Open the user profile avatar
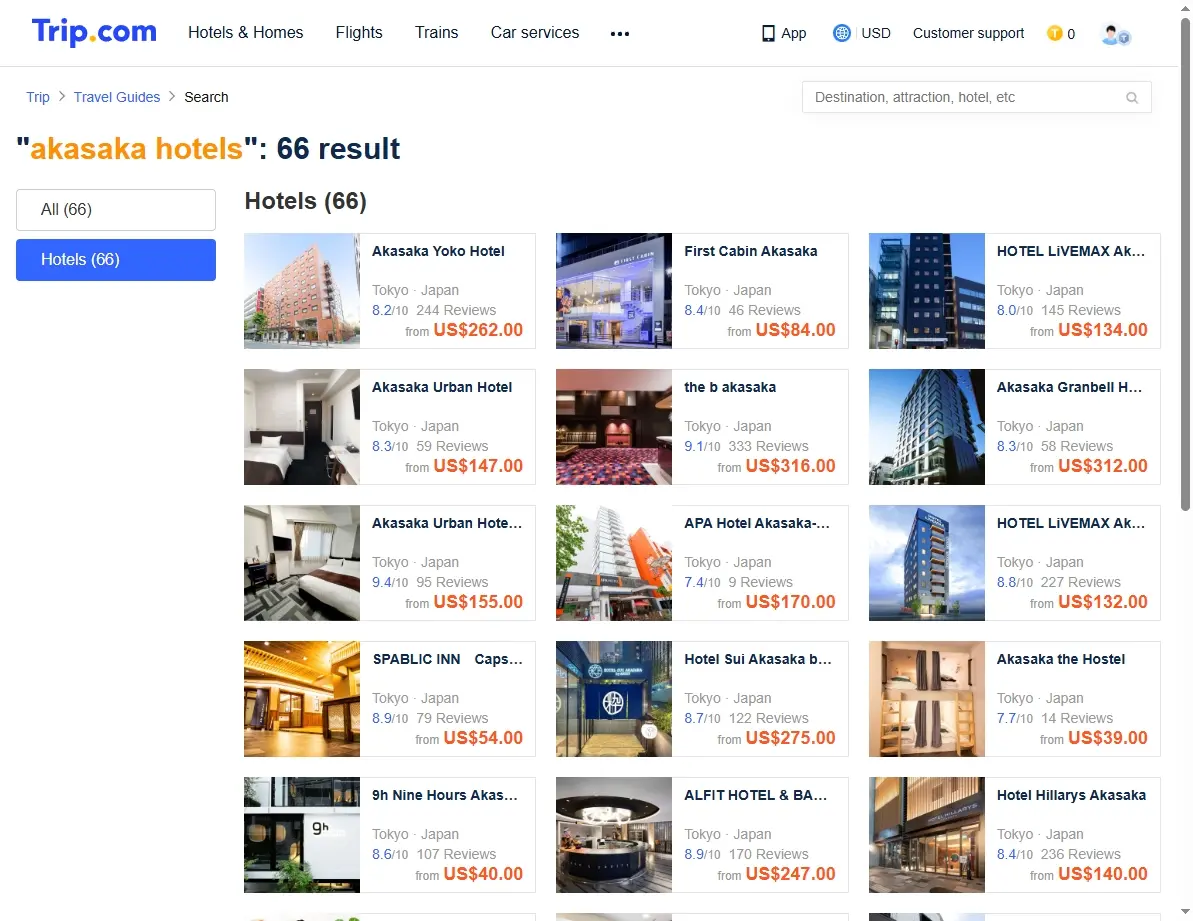 coord(1115,34)
